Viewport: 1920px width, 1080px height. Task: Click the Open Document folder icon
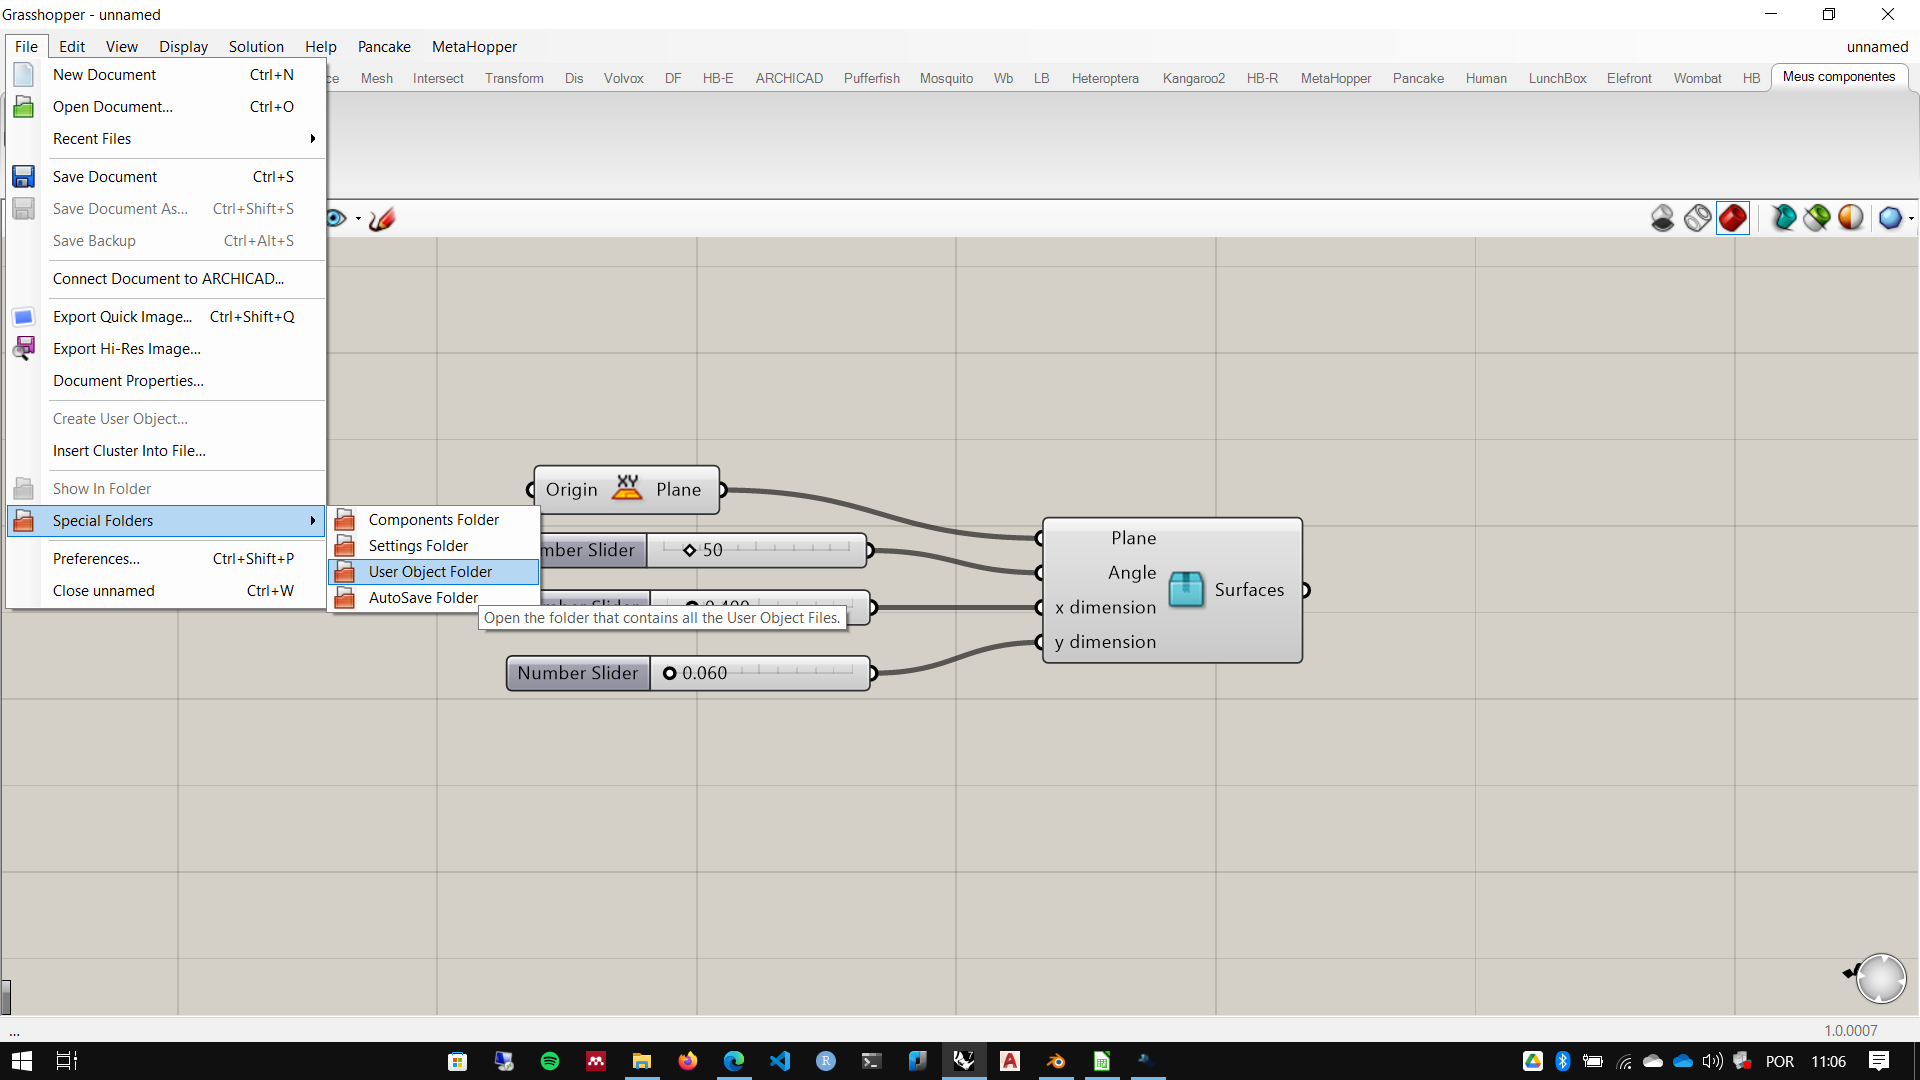[x=24, y=107]
